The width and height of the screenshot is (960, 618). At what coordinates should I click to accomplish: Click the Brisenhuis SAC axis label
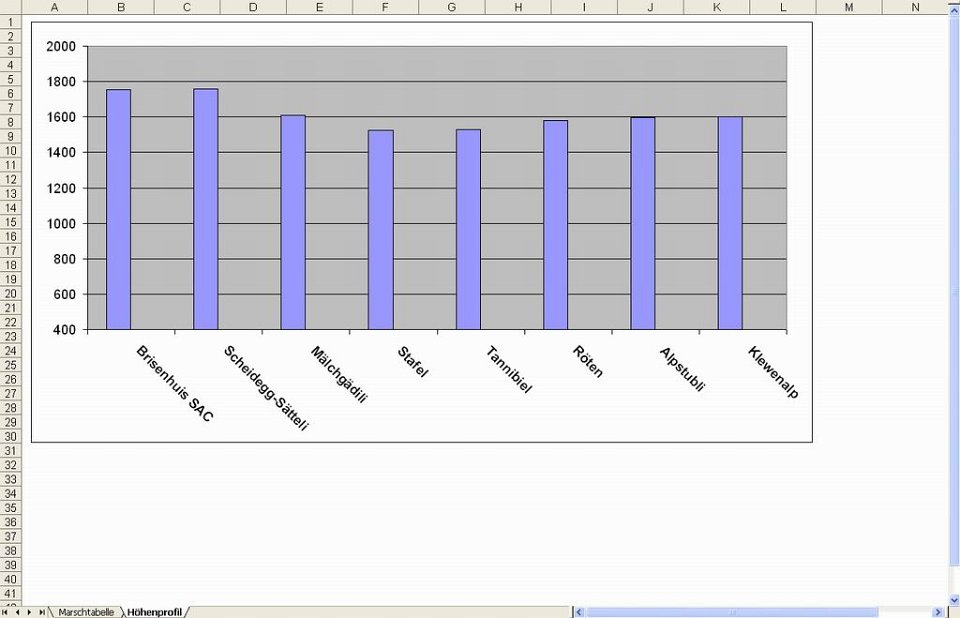coord(174,383)
